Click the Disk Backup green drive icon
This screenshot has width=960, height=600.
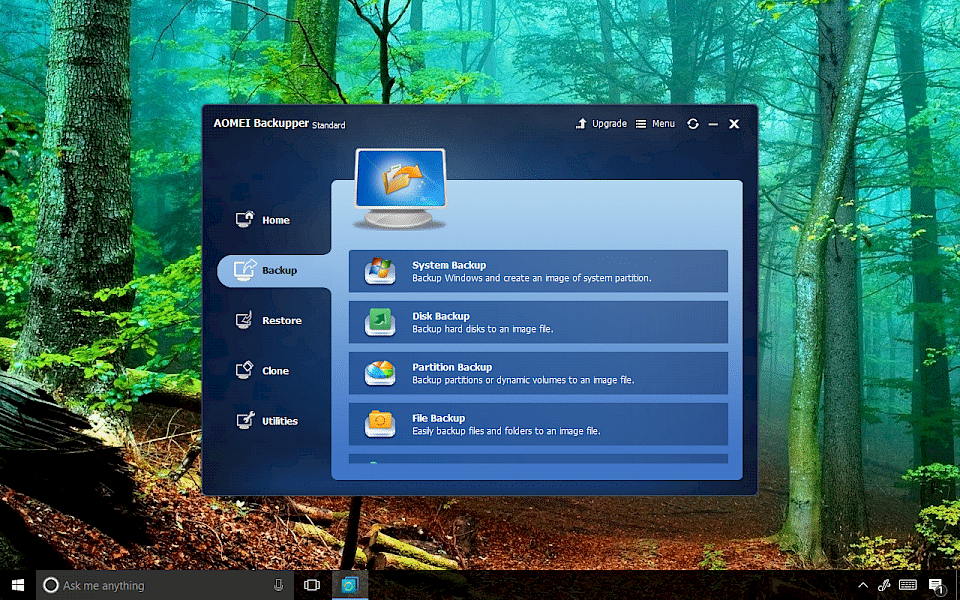click(x=380, y=322)
